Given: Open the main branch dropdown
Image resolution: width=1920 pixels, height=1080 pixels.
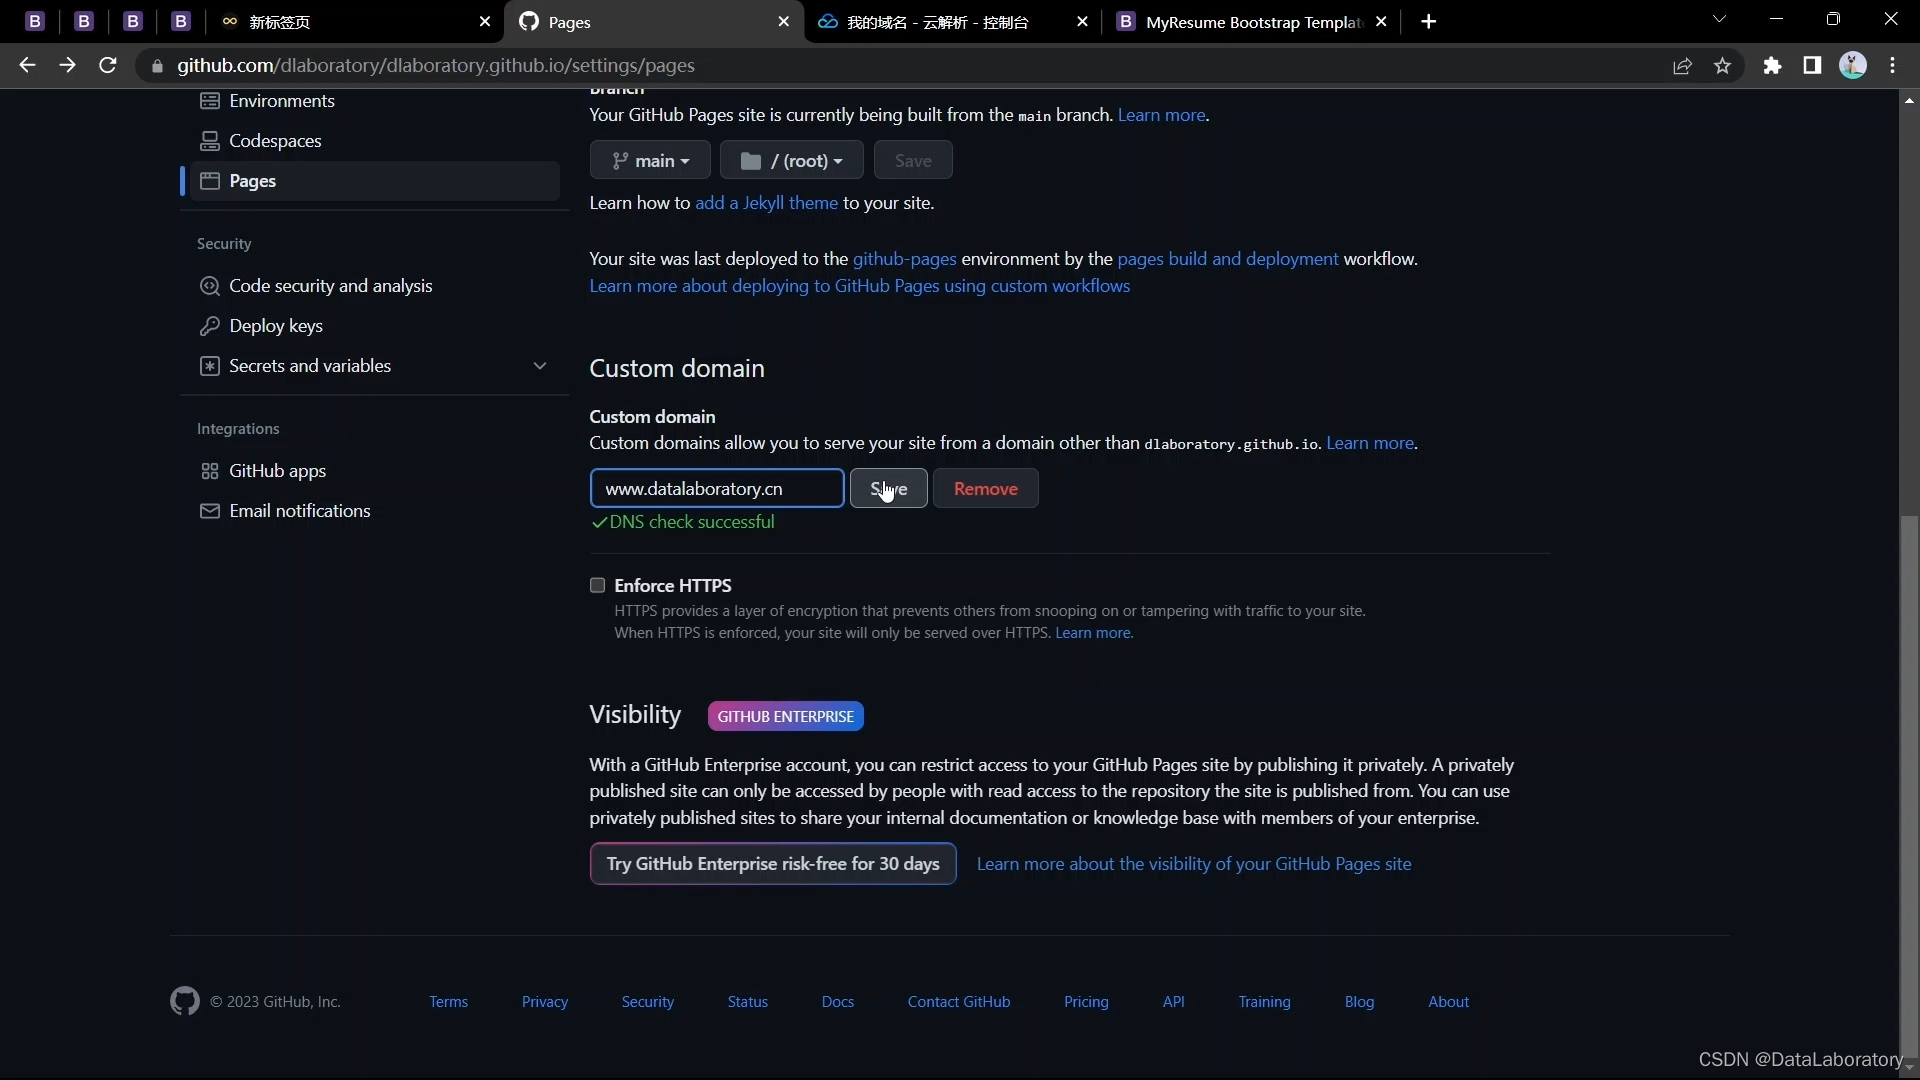Looking at the screenshot, I should tap(650, 161).
